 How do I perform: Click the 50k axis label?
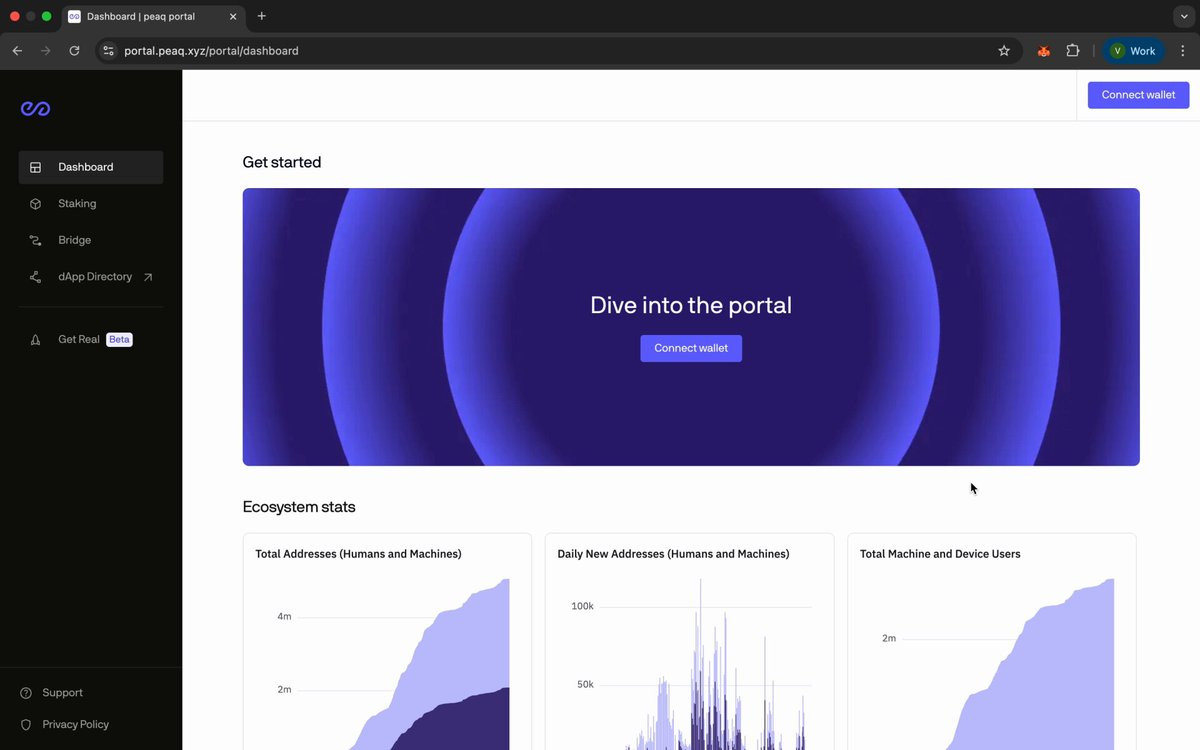pos(586,684)
